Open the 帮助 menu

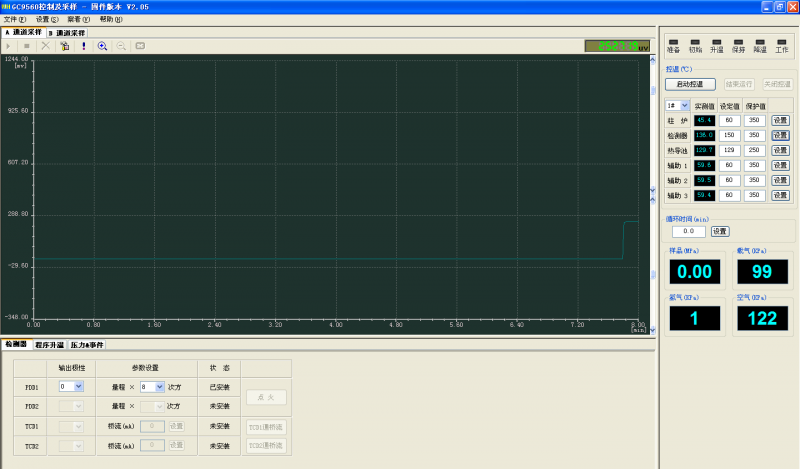(111, 19)
